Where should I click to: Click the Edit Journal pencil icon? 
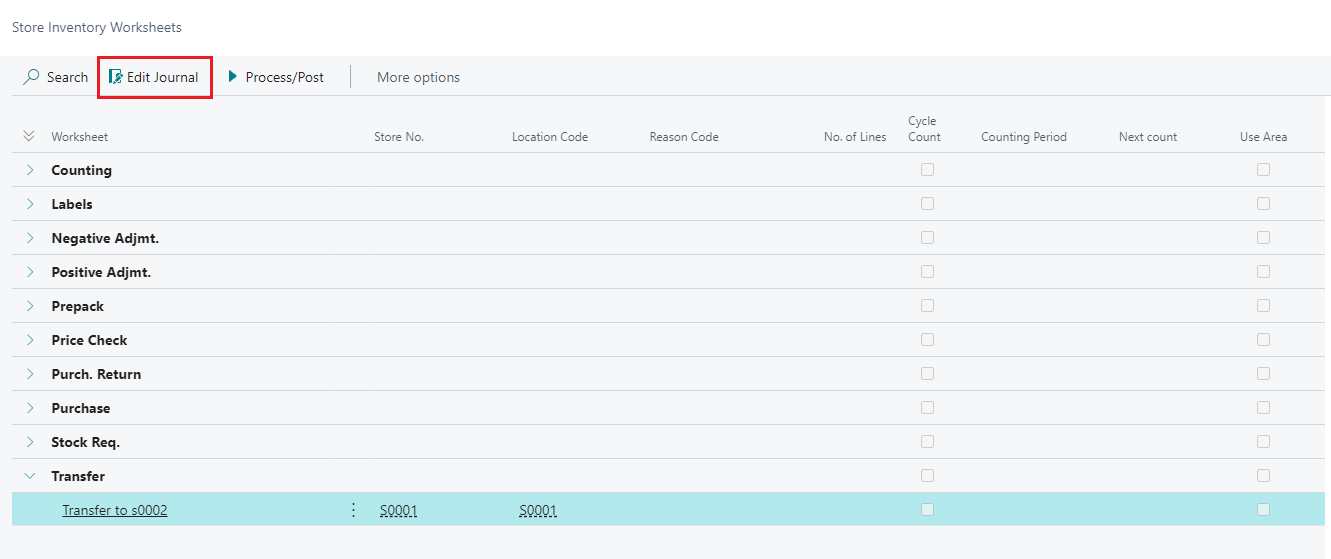(x=116, y=77)
